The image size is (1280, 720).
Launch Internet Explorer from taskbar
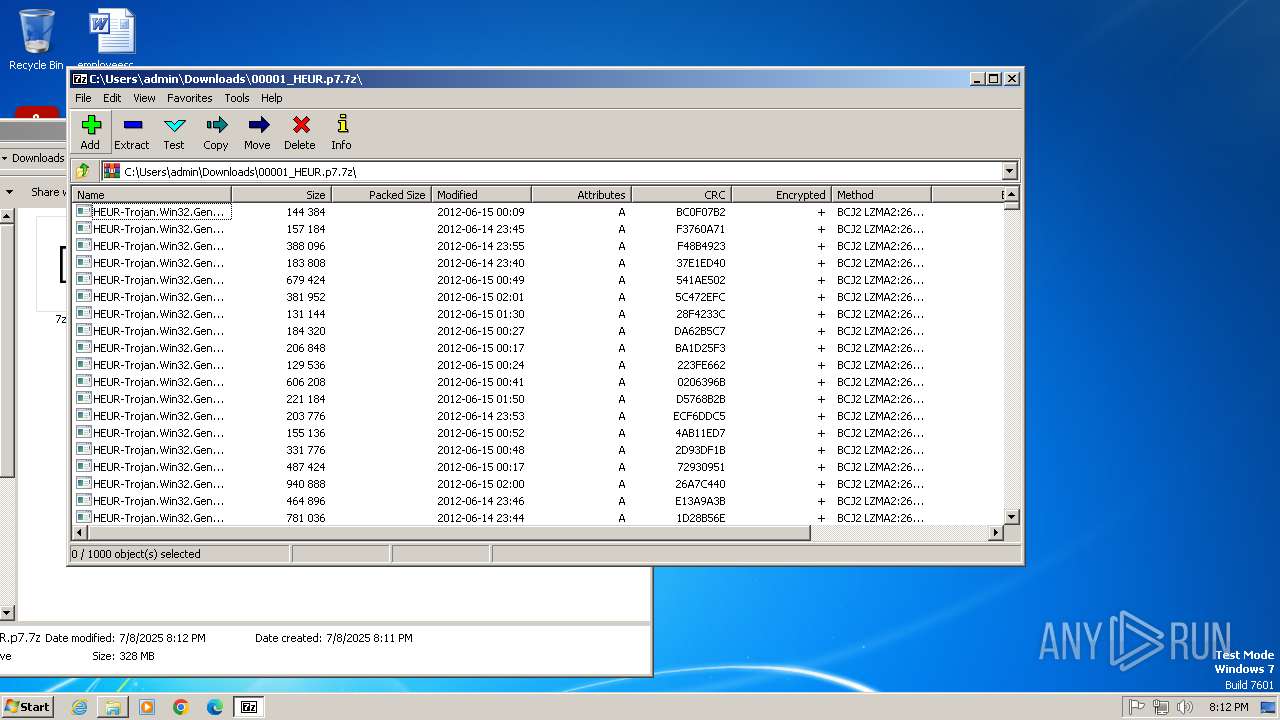(x=79, y=707)
